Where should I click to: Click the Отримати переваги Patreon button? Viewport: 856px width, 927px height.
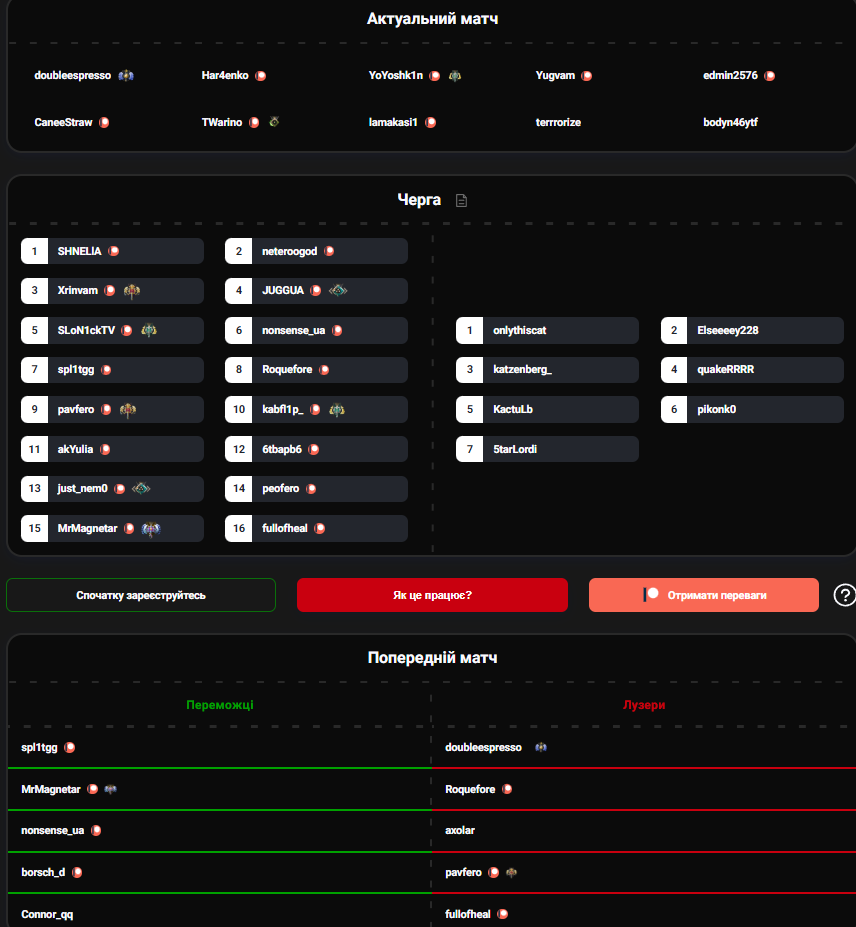click(703, 595)
